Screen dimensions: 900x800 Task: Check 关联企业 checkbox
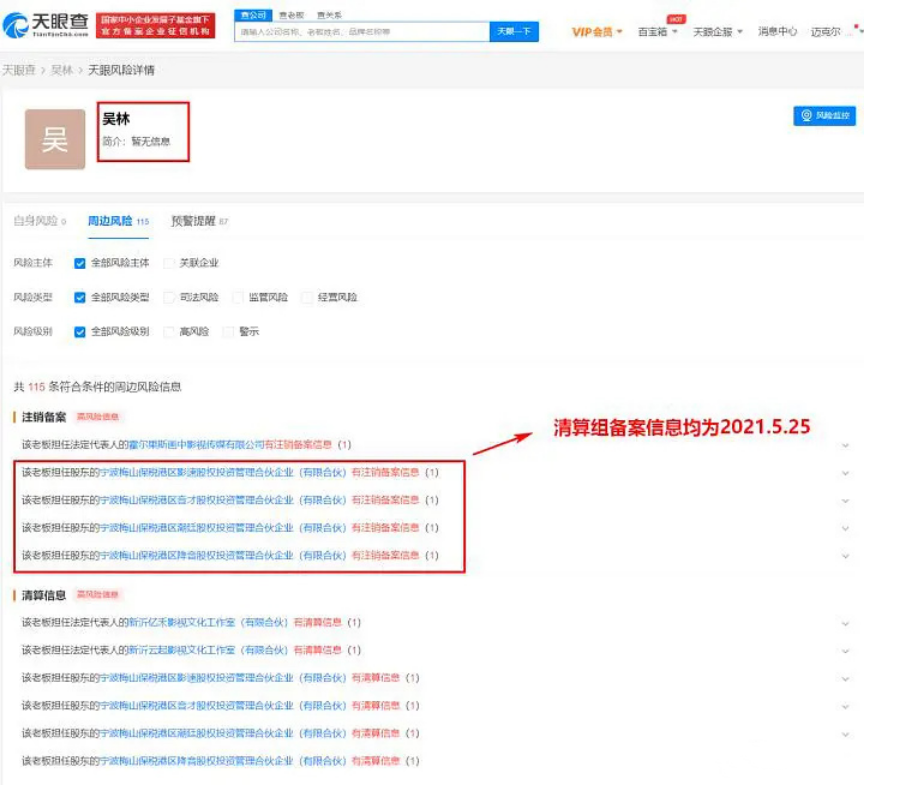coord(169,263)
